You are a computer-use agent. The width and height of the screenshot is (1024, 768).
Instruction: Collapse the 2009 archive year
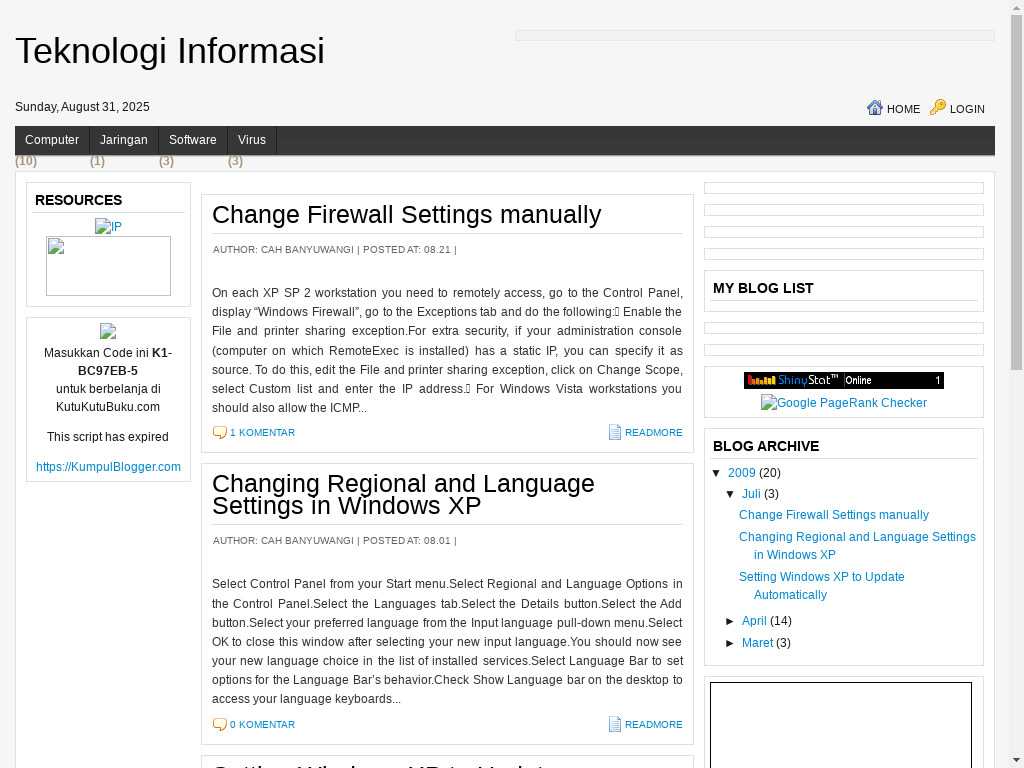716,473
